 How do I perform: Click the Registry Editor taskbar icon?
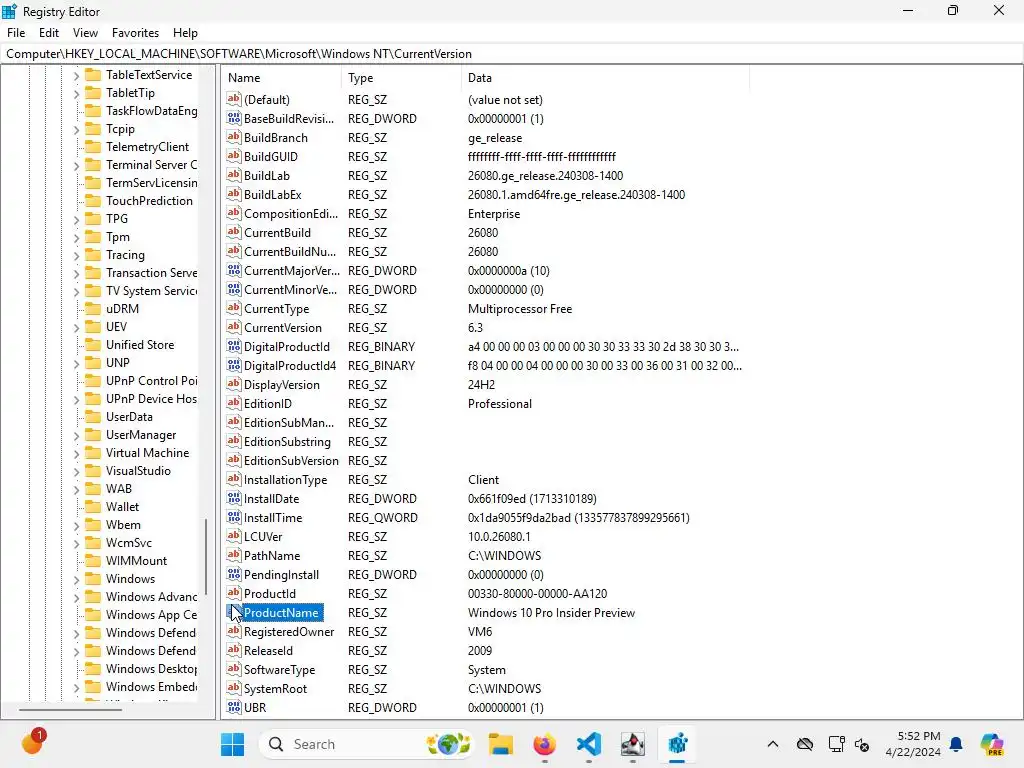[677, 744]
